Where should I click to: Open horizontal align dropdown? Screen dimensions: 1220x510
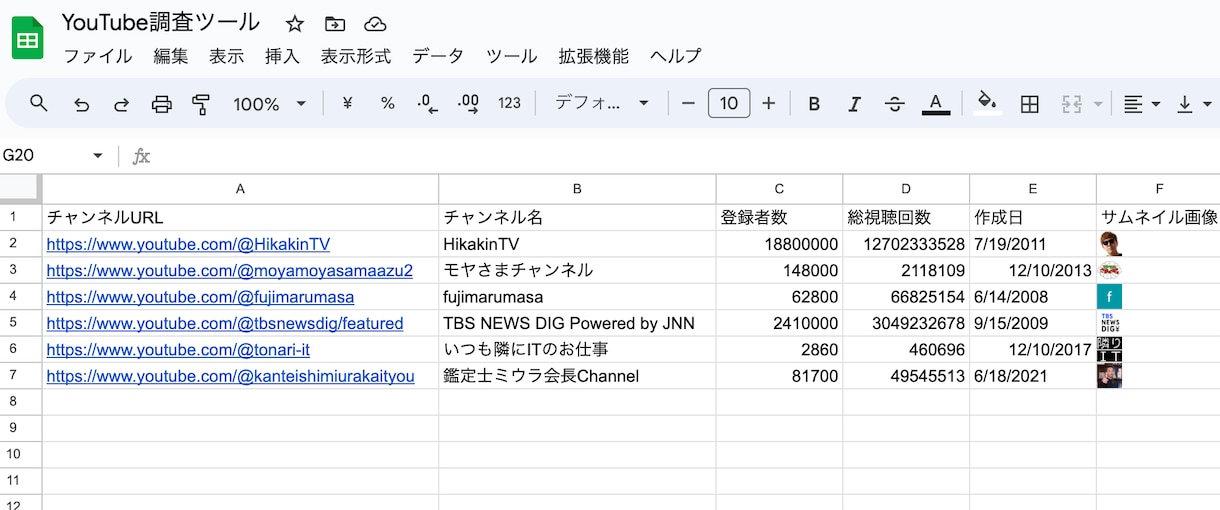pos(1141,104)
